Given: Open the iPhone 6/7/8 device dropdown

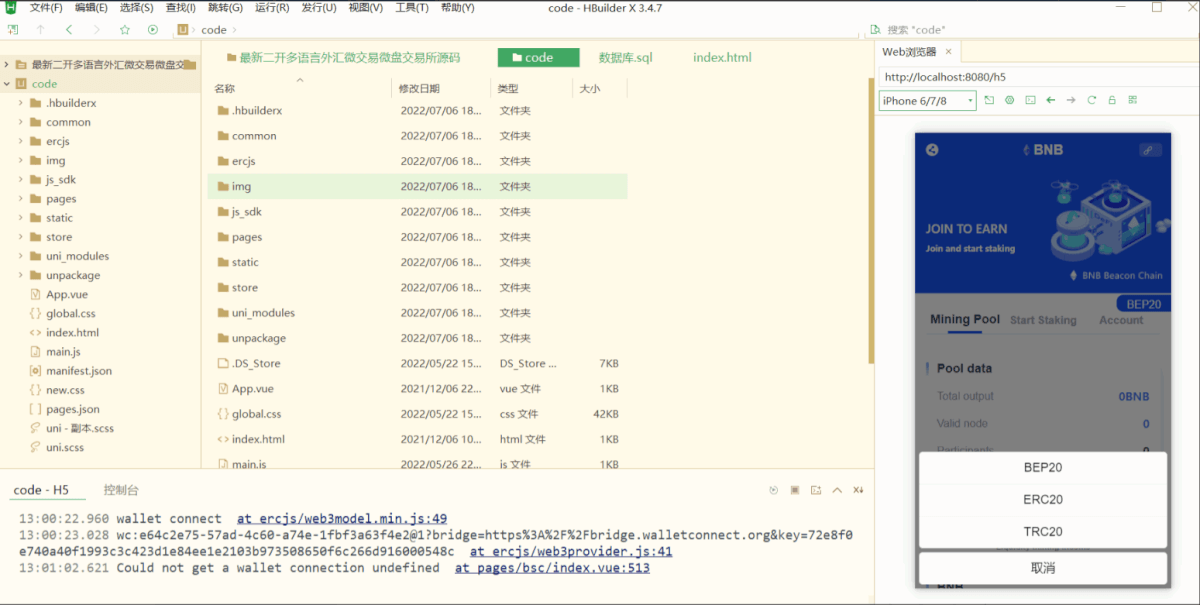Looking at the screenshot, I should [927, 100].
